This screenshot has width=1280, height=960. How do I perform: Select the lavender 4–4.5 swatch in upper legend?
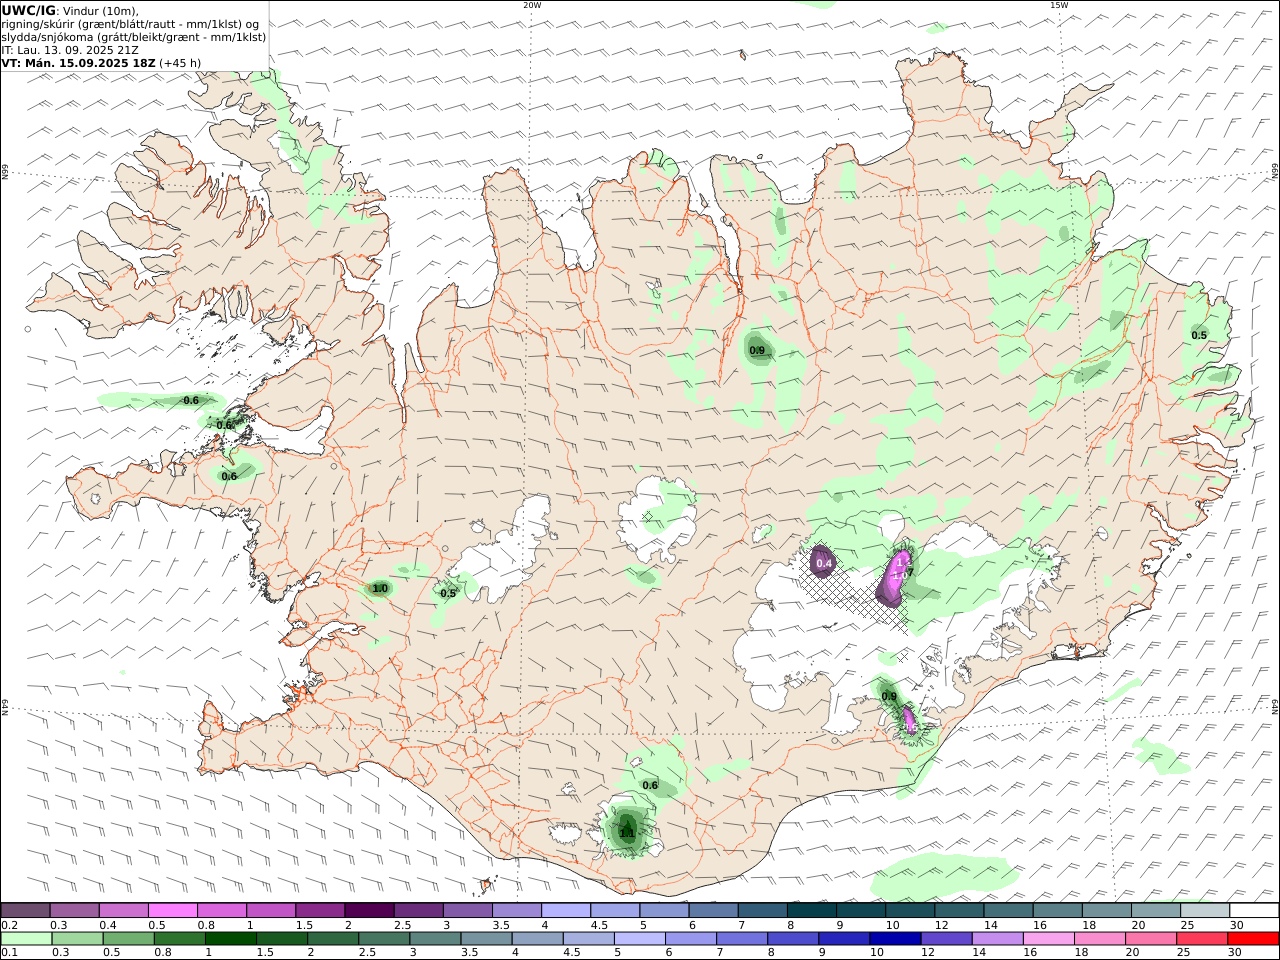point(566,911)
